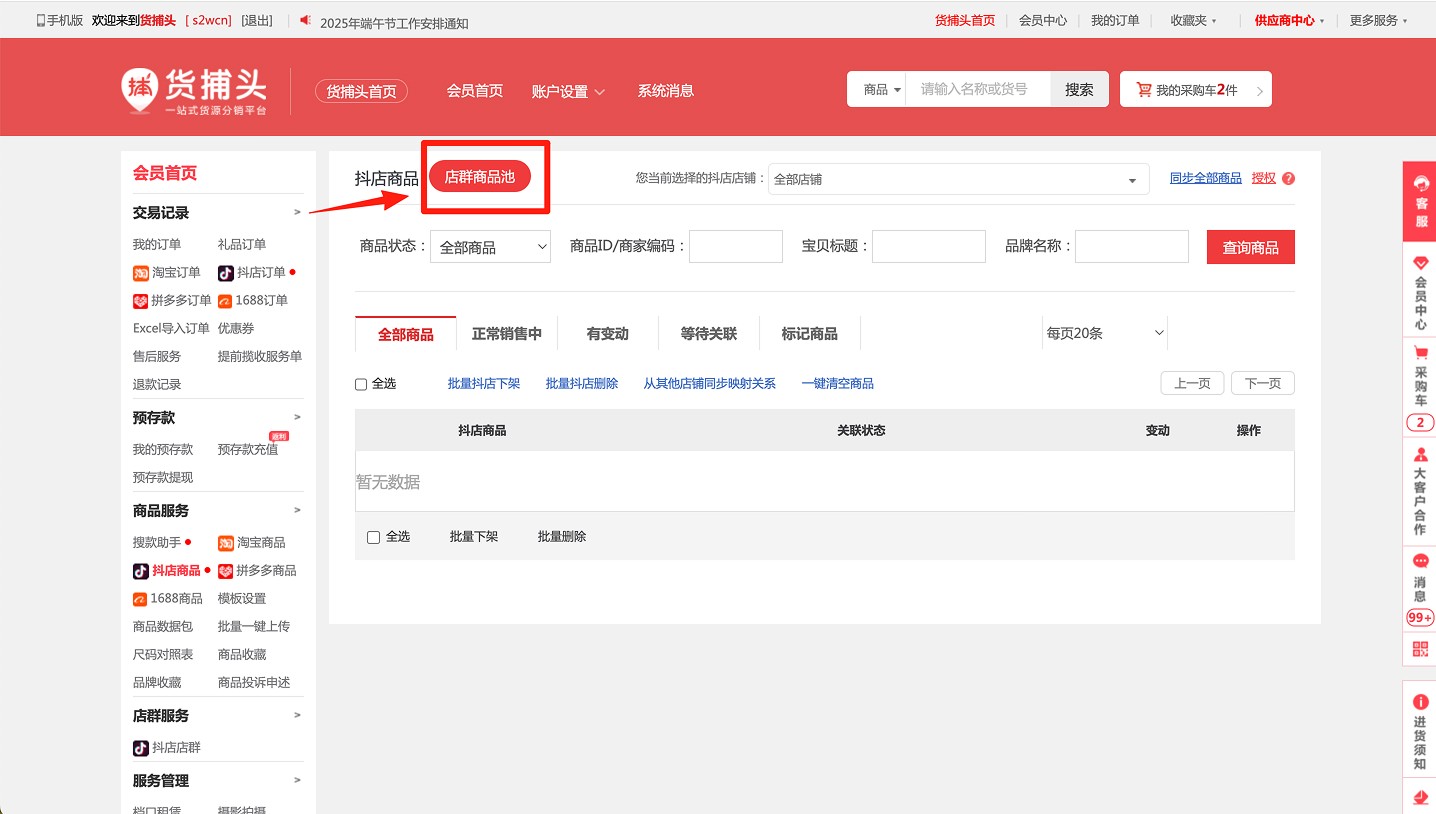Click the cart count badge showing 2
The width and height of the screenshot is (1436, 814).
pos(1420,423)
